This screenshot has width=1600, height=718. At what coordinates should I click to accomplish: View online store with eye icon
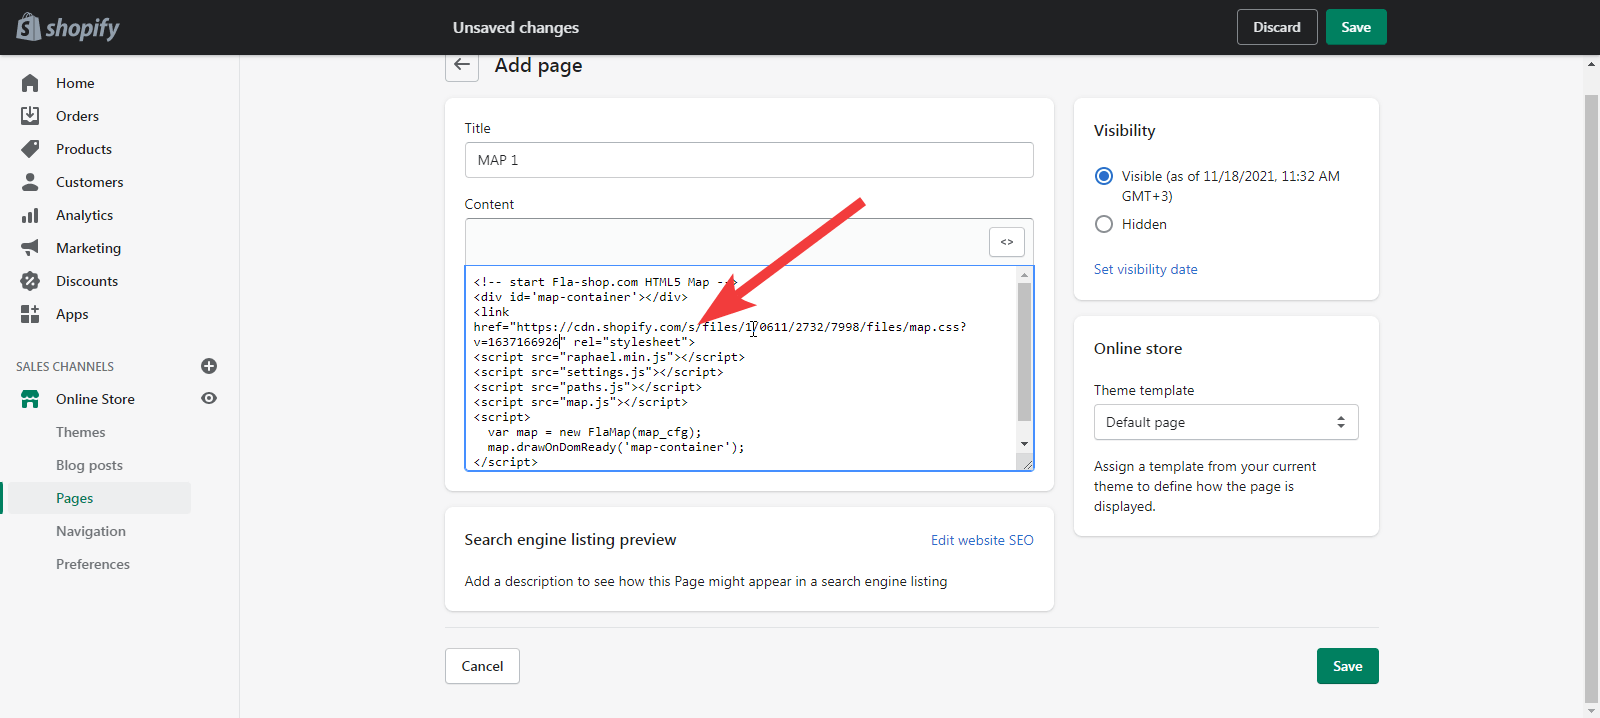(209, 398)
